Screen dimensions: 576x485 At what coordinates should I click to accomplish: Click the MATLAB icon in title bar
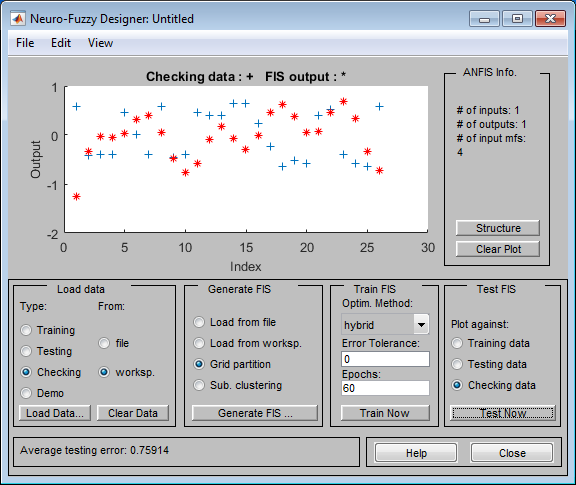(x=17, y=19)
